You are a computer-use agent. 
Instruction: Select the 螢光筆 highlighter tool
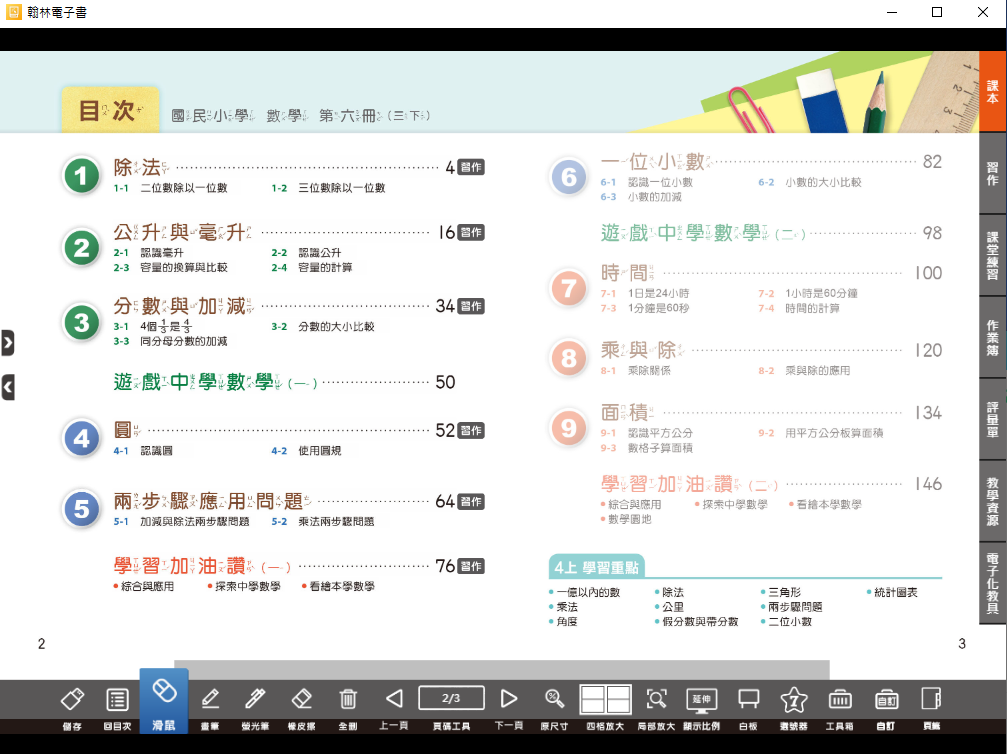(x=255, y=700)
